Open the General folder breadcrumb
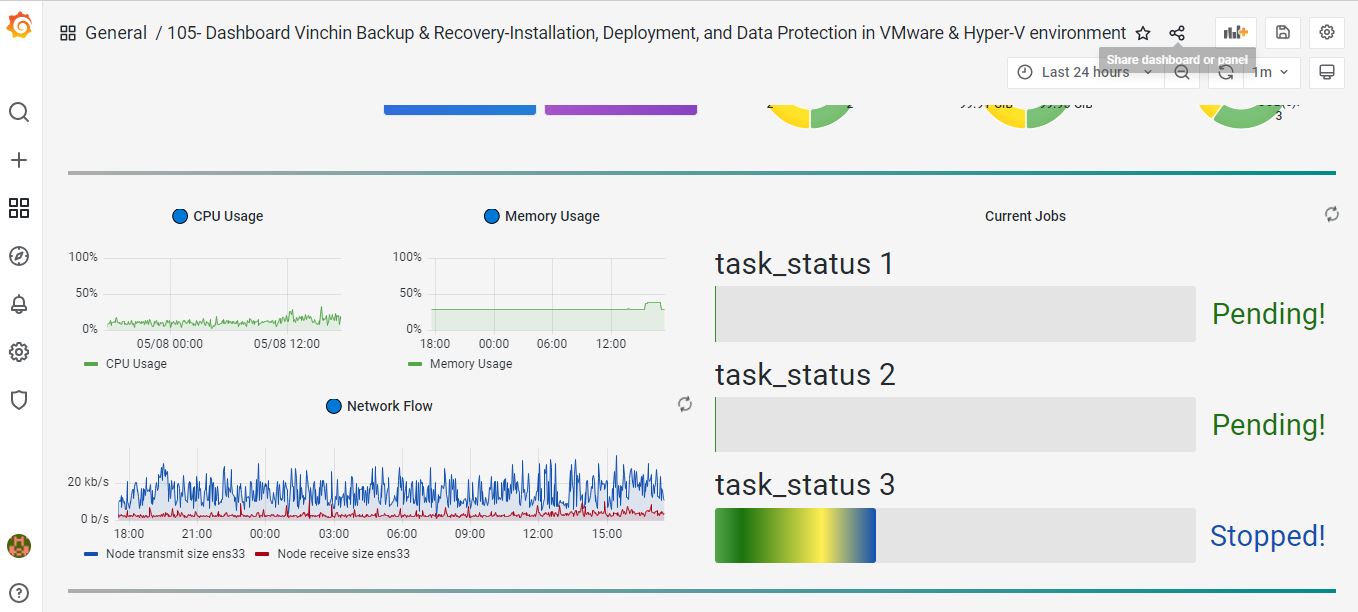The width and height of the screenshot is (1358, 612). [x=115, y=33]
